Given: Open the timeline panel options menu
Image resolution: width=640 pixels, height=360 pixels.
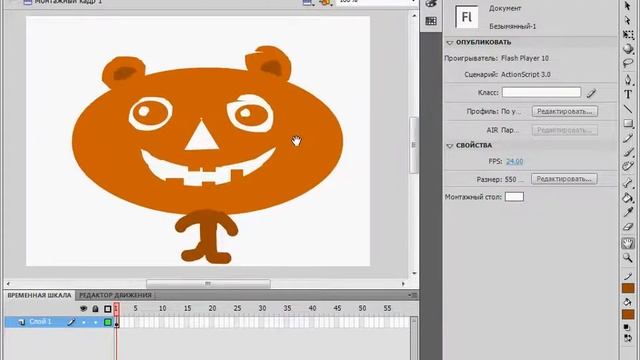Looking at the screenshot, I should pyautogui.click(x=413, y=295).
